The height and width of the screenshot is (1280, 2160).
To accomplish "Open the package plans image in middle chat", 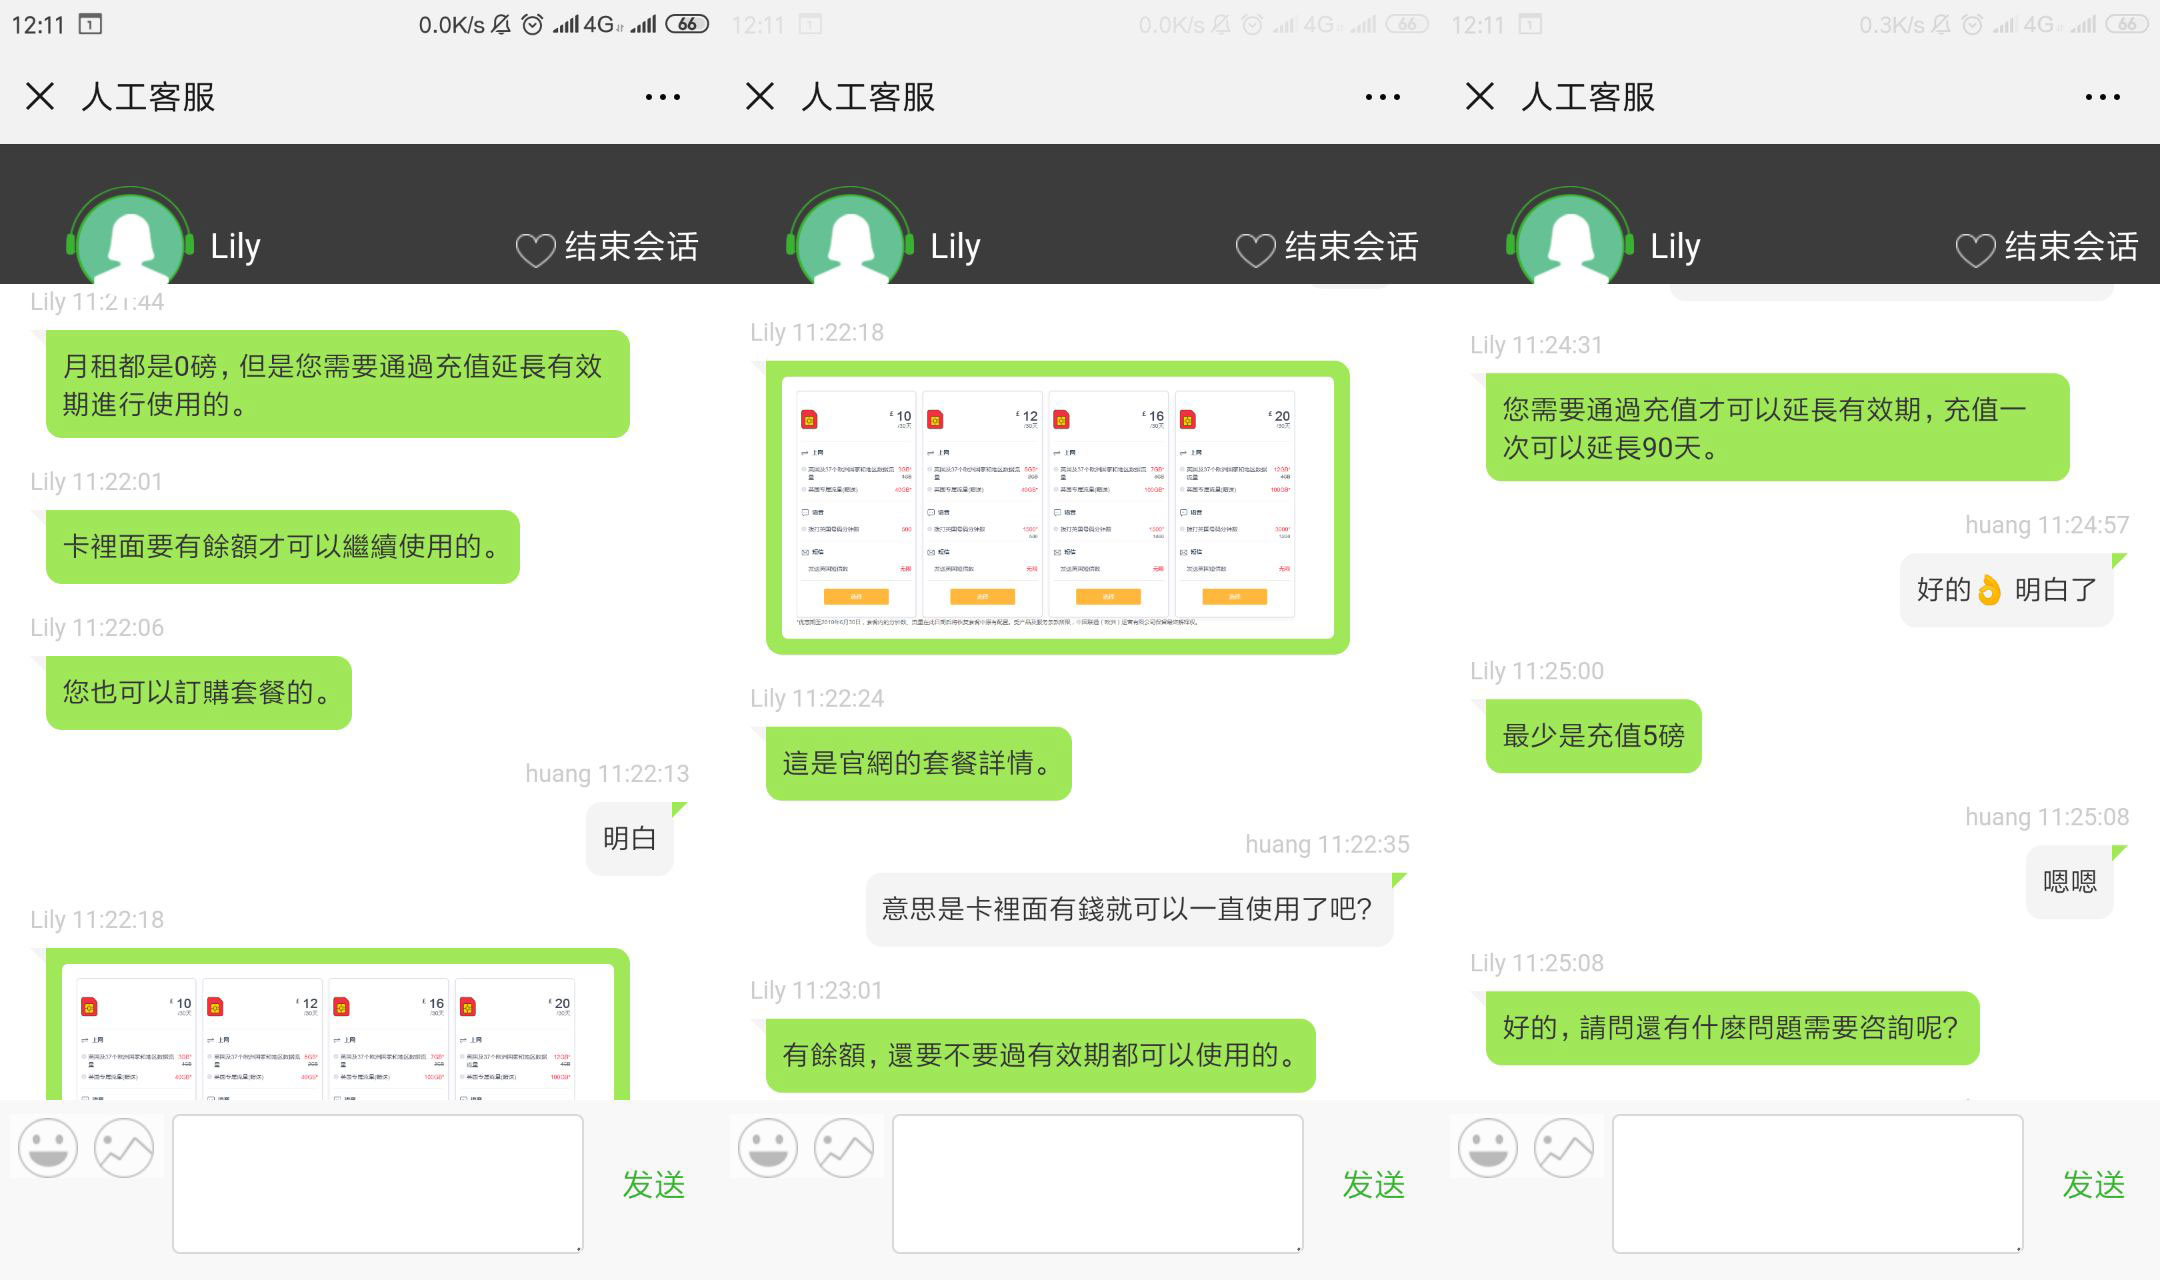I will coord(1057,507).
